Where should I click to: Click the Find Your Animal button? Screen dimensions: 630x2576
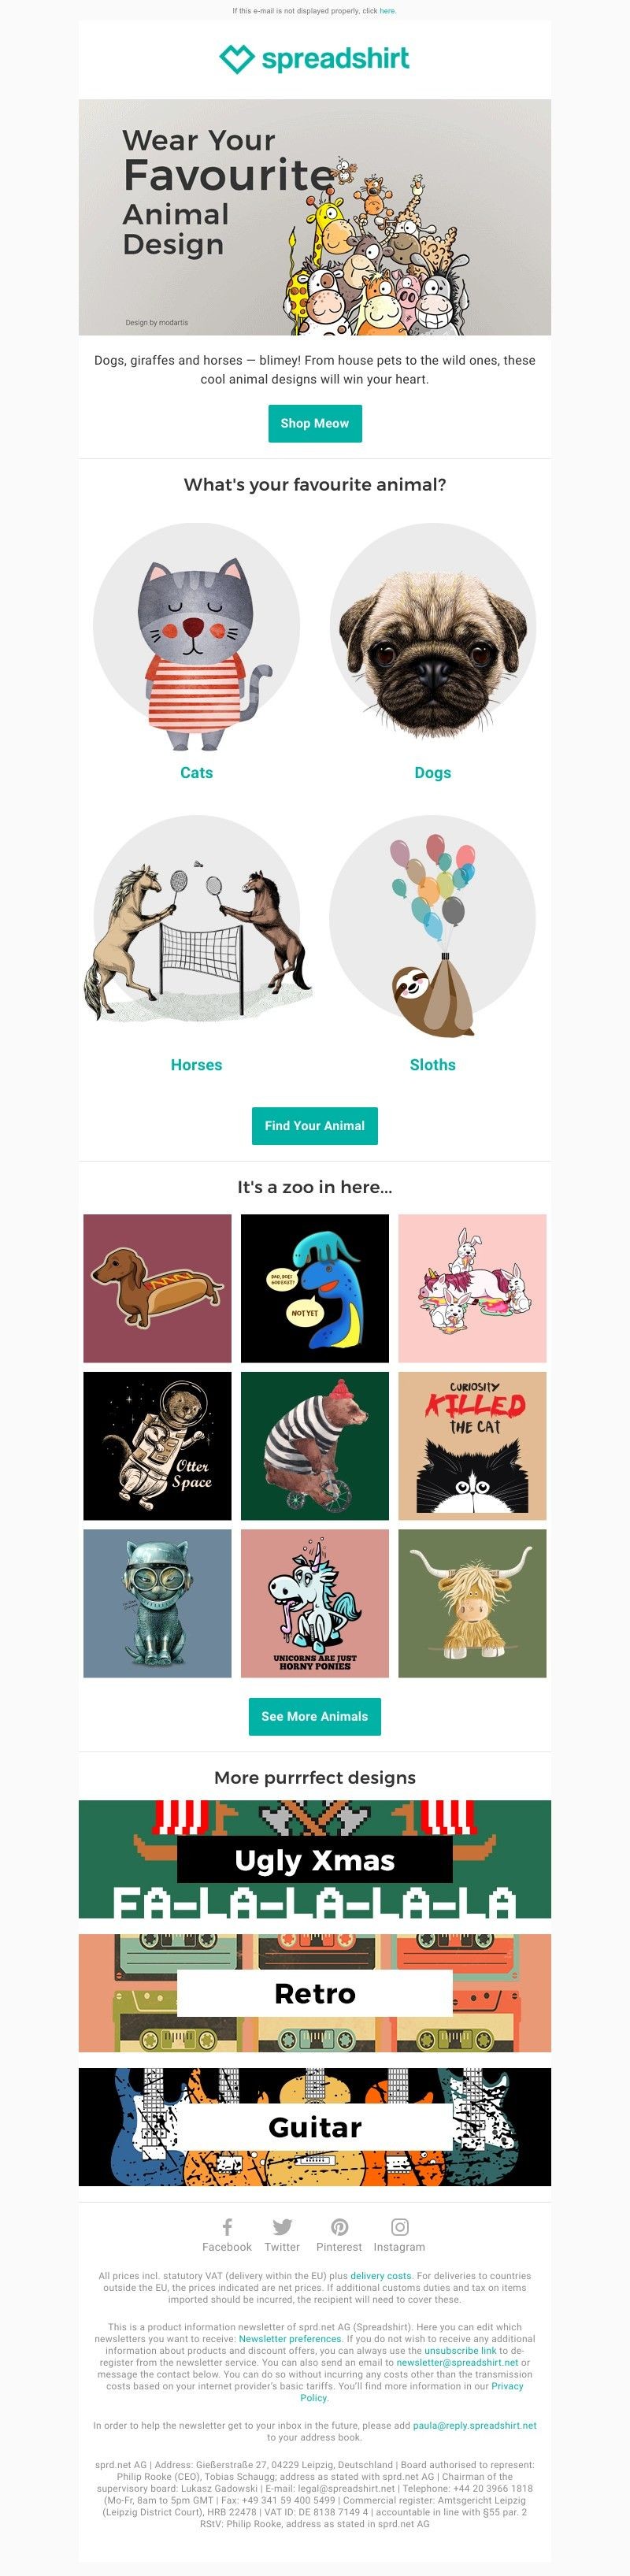pyautogui.click(x=315, y=1125)
